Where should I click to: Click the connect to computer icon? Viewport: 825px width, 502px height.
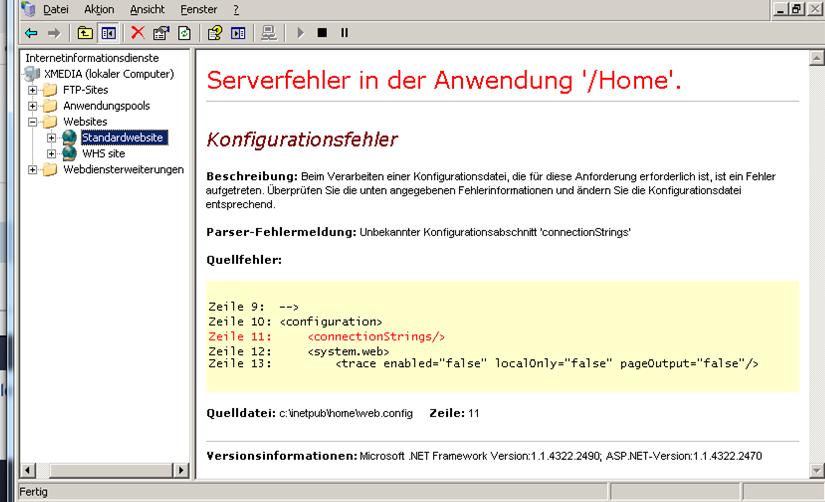click(269, 33)
